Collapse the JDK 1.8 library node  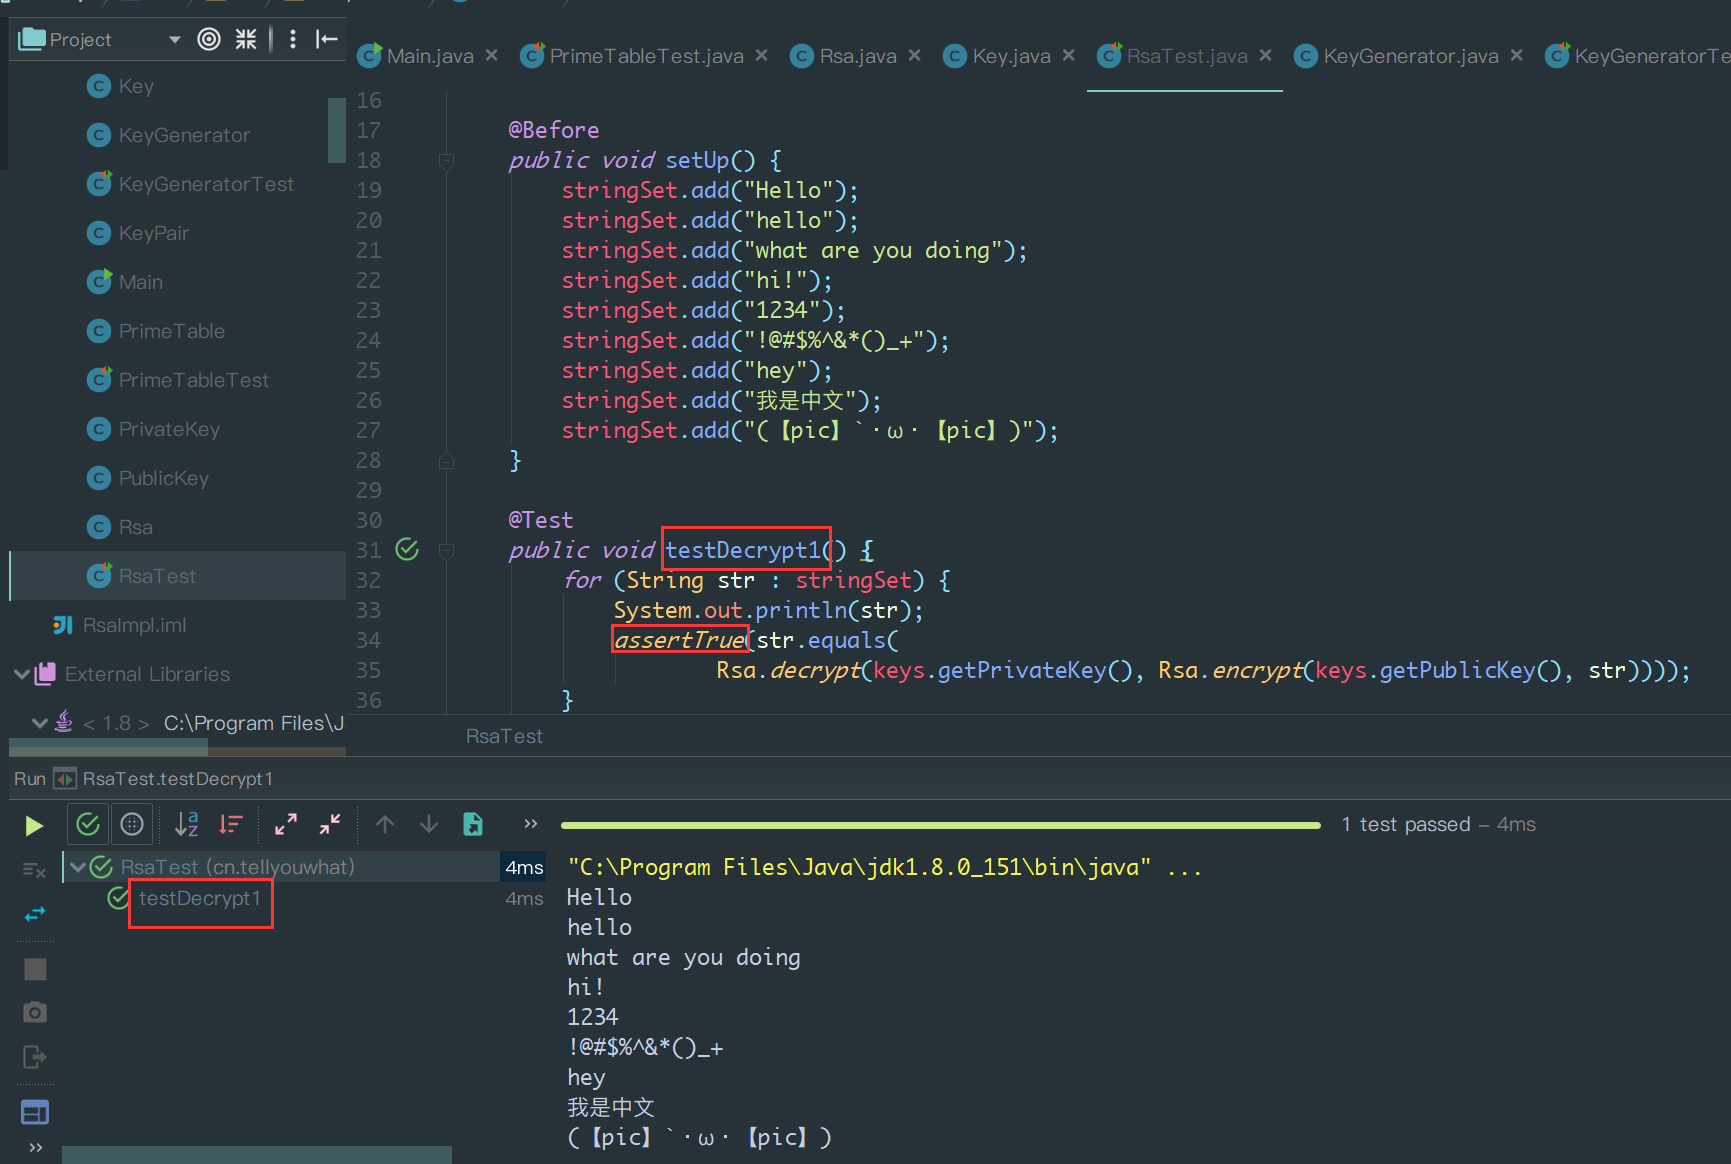(x=39, y=723)
